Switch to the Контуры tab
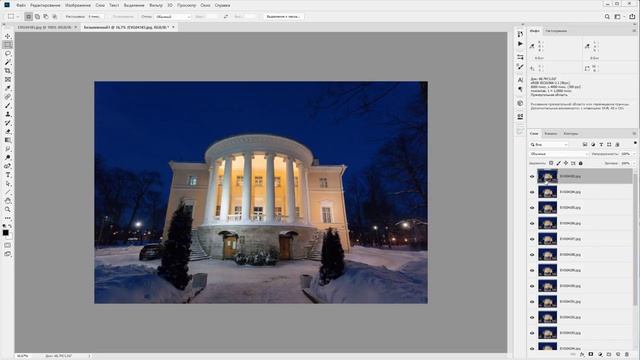 click(x=571, y=133)
